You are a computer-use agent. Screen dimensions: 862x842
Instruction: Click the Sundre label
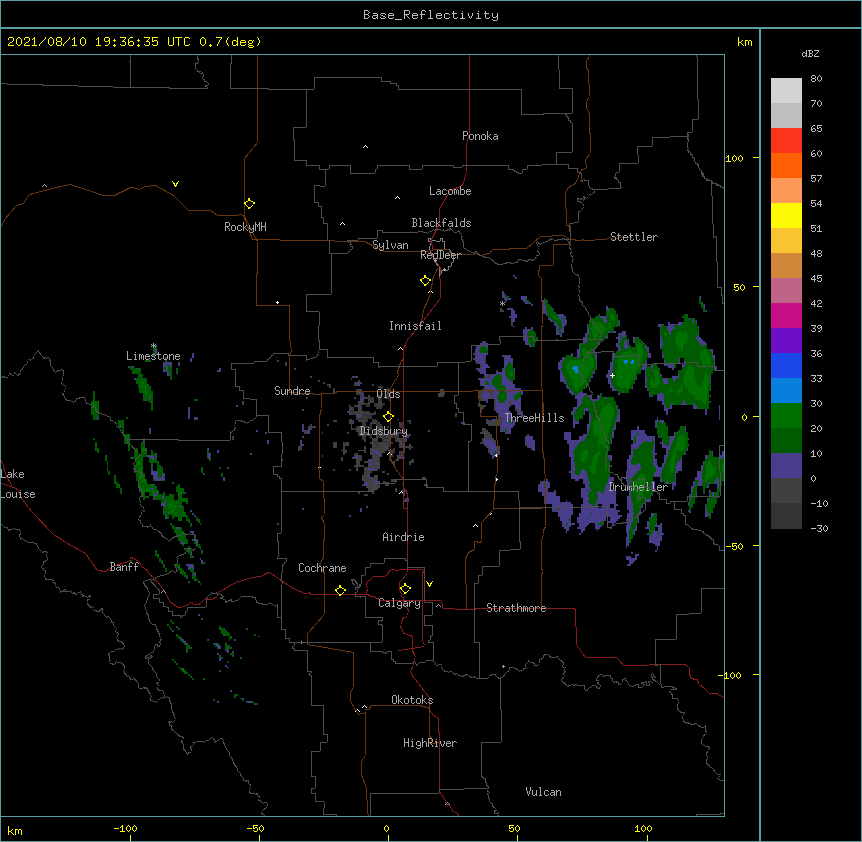(292, 391)
